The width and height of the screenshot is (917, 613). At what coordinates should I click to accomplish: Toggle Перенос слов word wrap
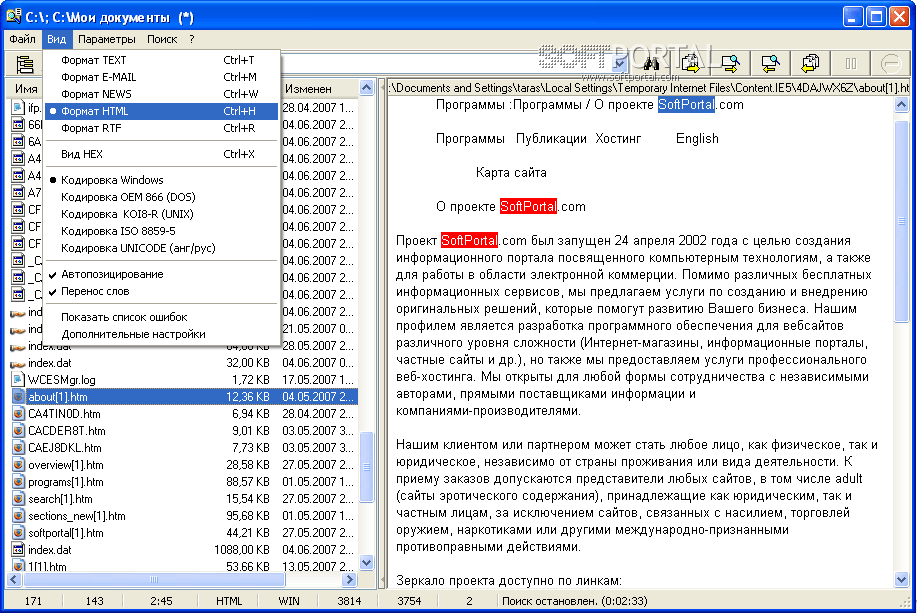[x=161, y=291]
